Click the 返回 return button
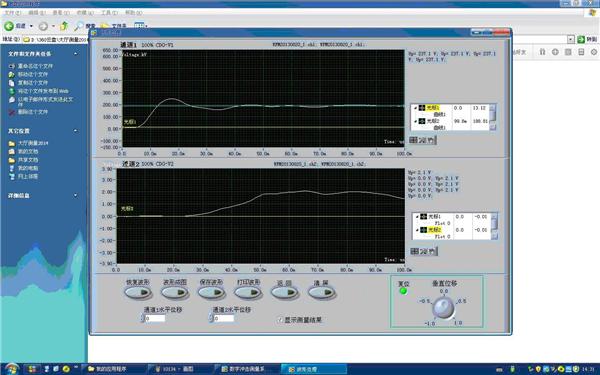 (285, 293)
